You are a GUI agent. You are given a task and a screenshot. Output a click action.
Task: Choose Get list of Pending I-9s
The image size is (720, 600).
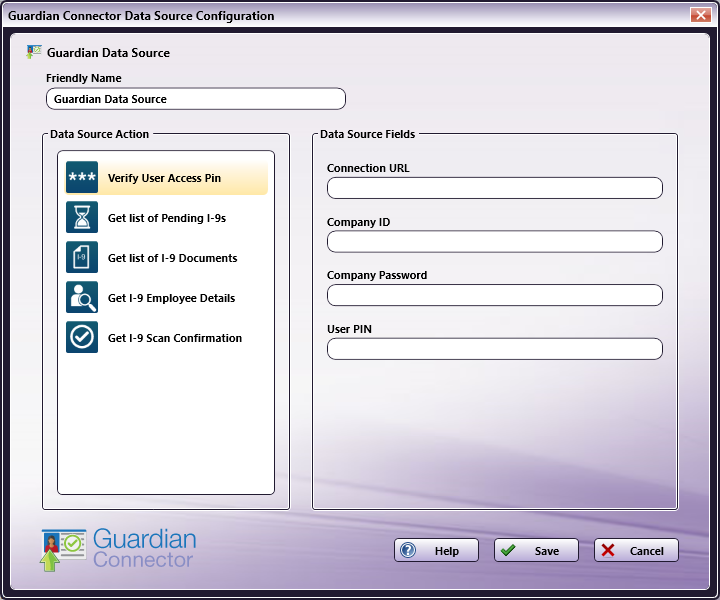tap(167, 218)
